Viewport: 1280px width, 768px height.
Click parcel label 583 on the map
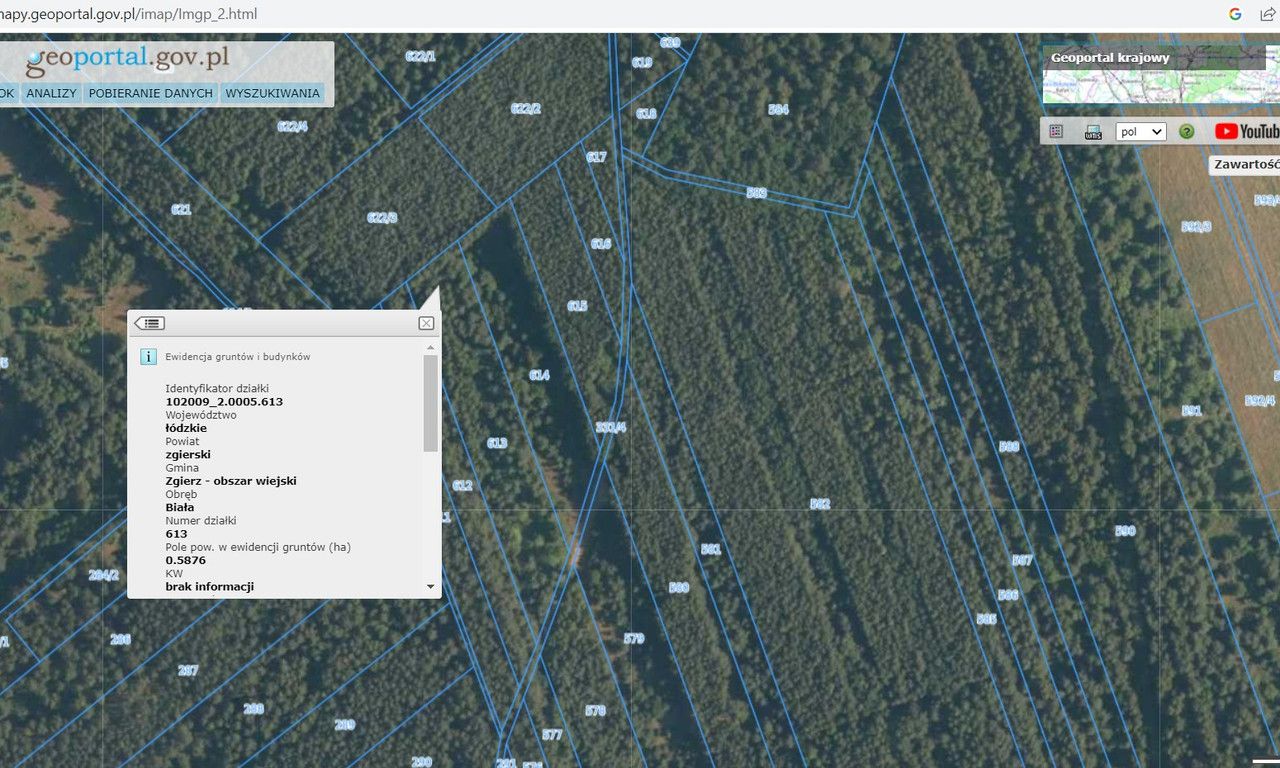[756, 193]
